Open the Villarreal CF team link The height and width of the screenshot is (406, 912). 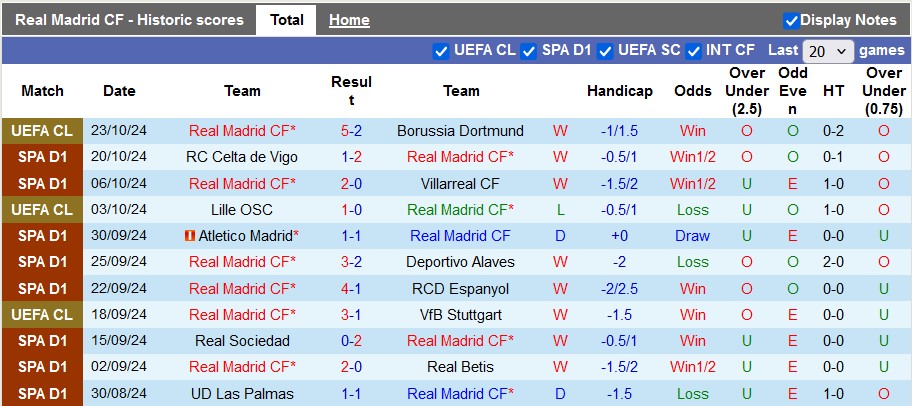[x=460, y=183]
